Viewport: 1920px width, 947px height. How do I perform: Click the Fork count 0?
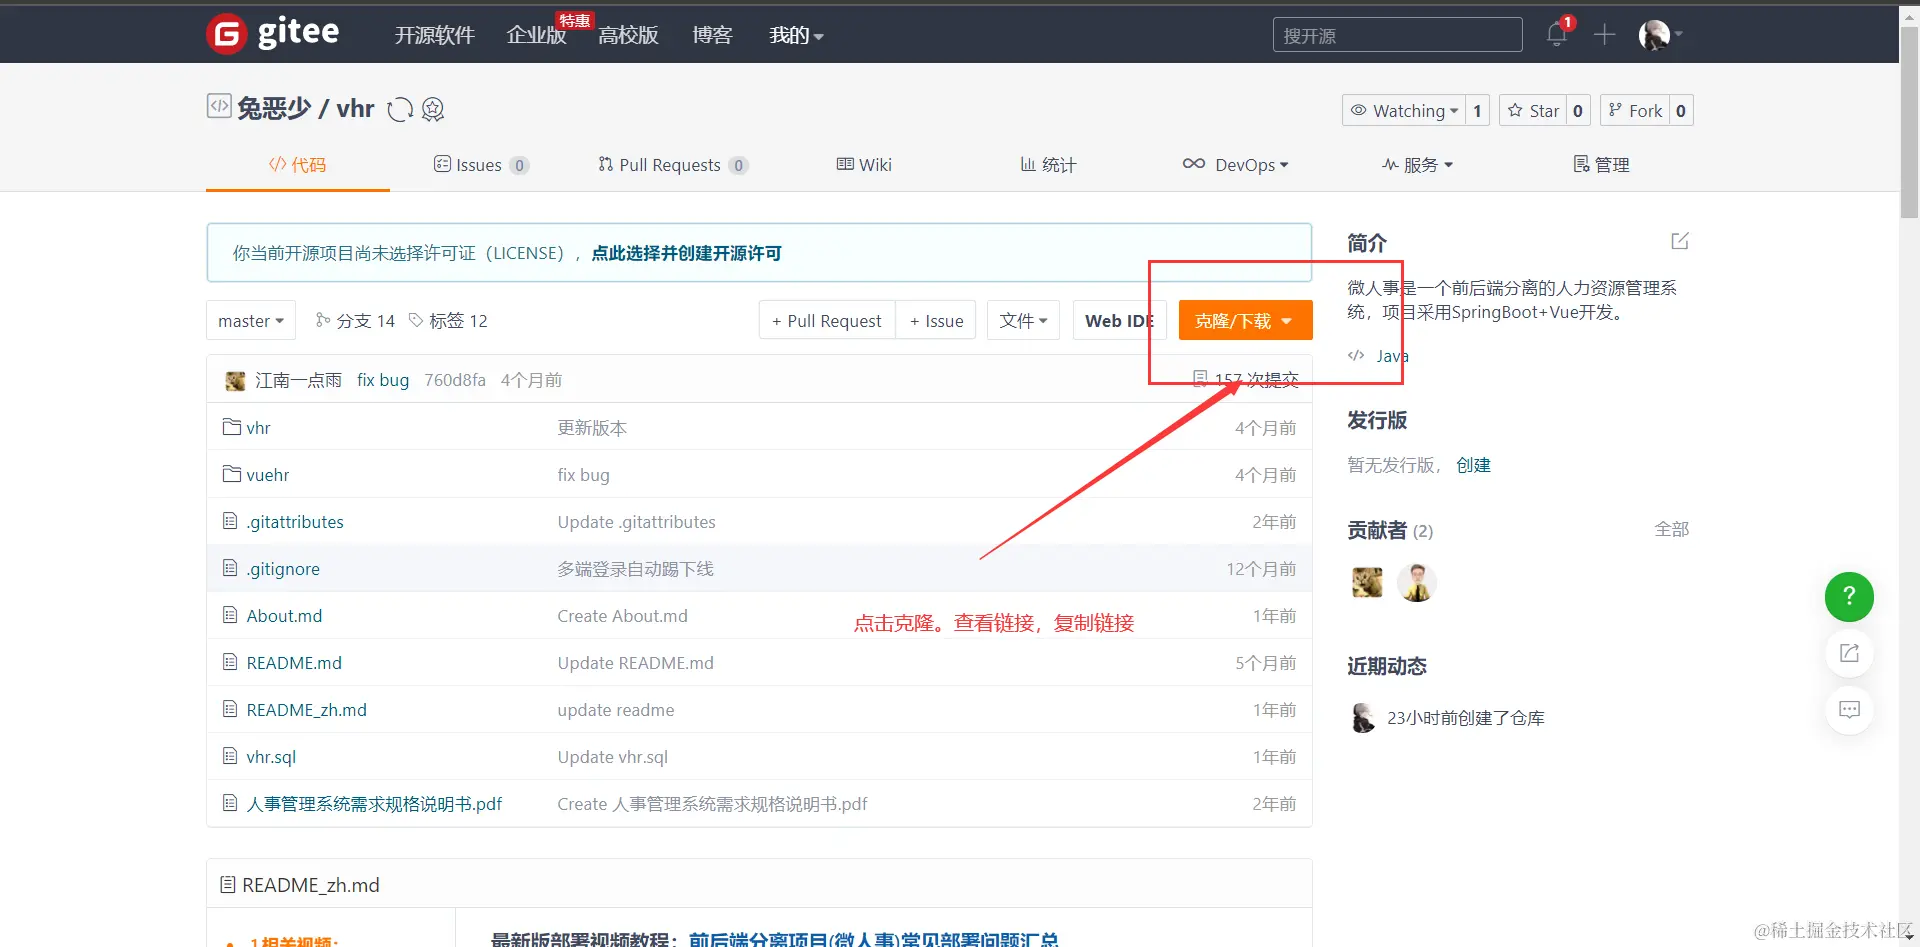1681,110
